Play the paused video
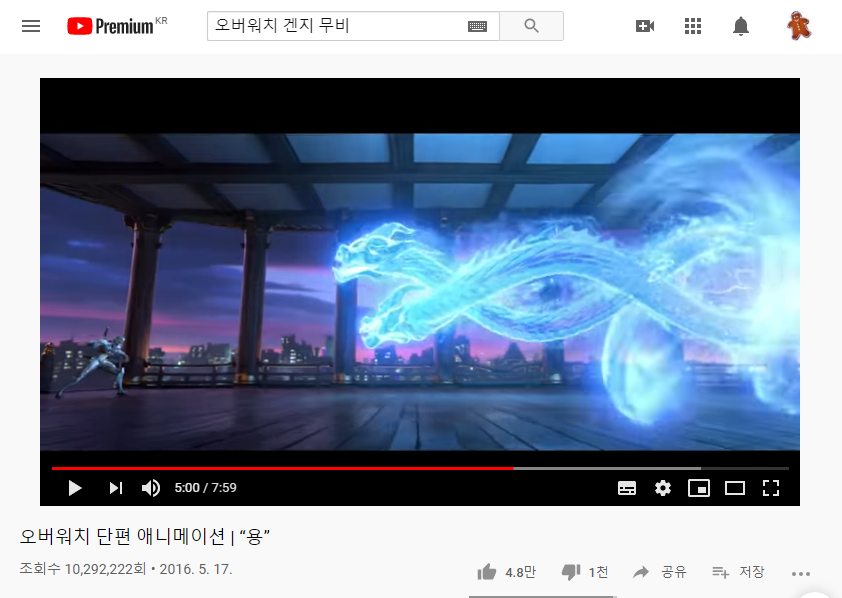The height and width of the screenshot is (598, 842). tap(75, 488)
